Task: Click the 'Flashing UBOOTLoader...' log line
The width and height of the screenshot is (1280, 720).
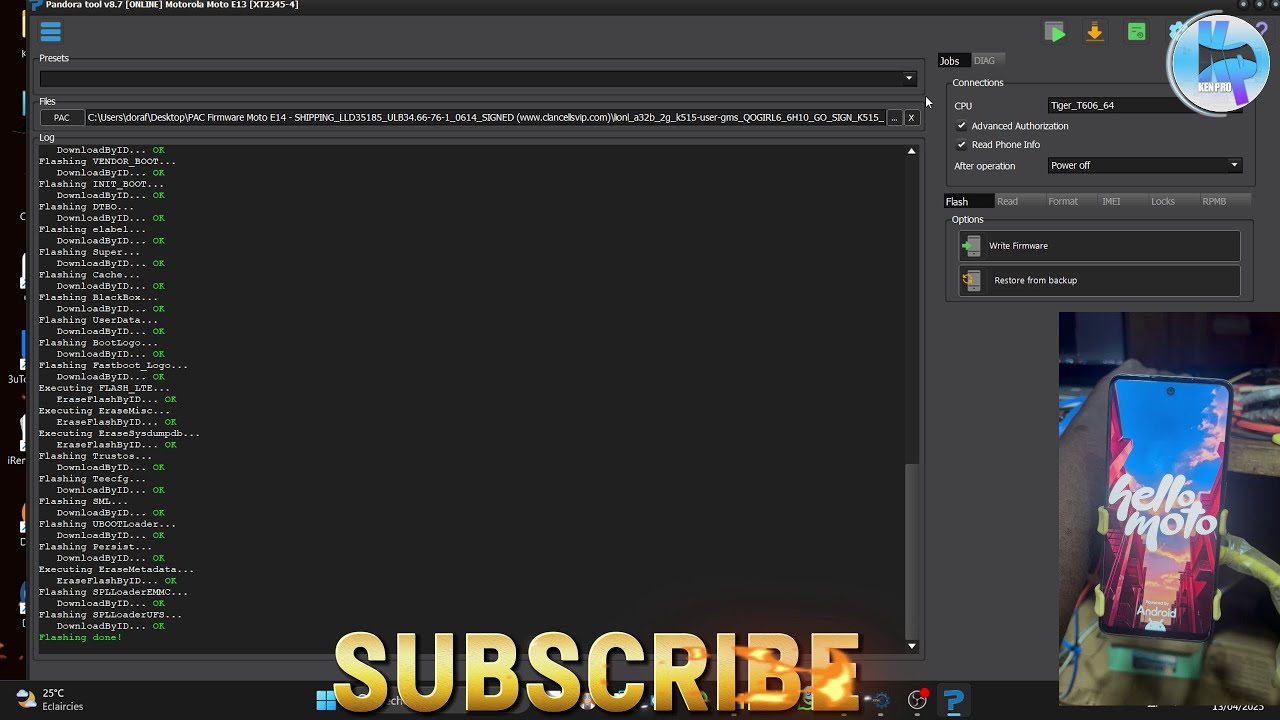Action: click(x=107, y=524)
